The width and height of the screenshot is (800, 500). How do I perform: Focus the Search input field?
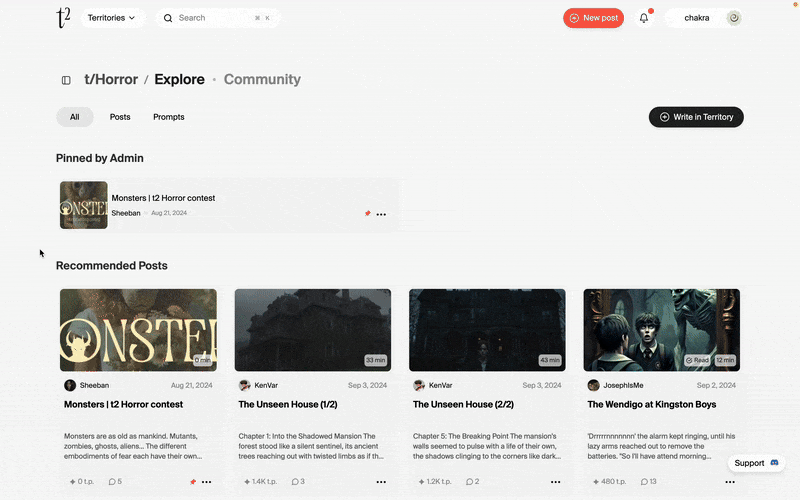pyautogui.click(x=218, y=18)
